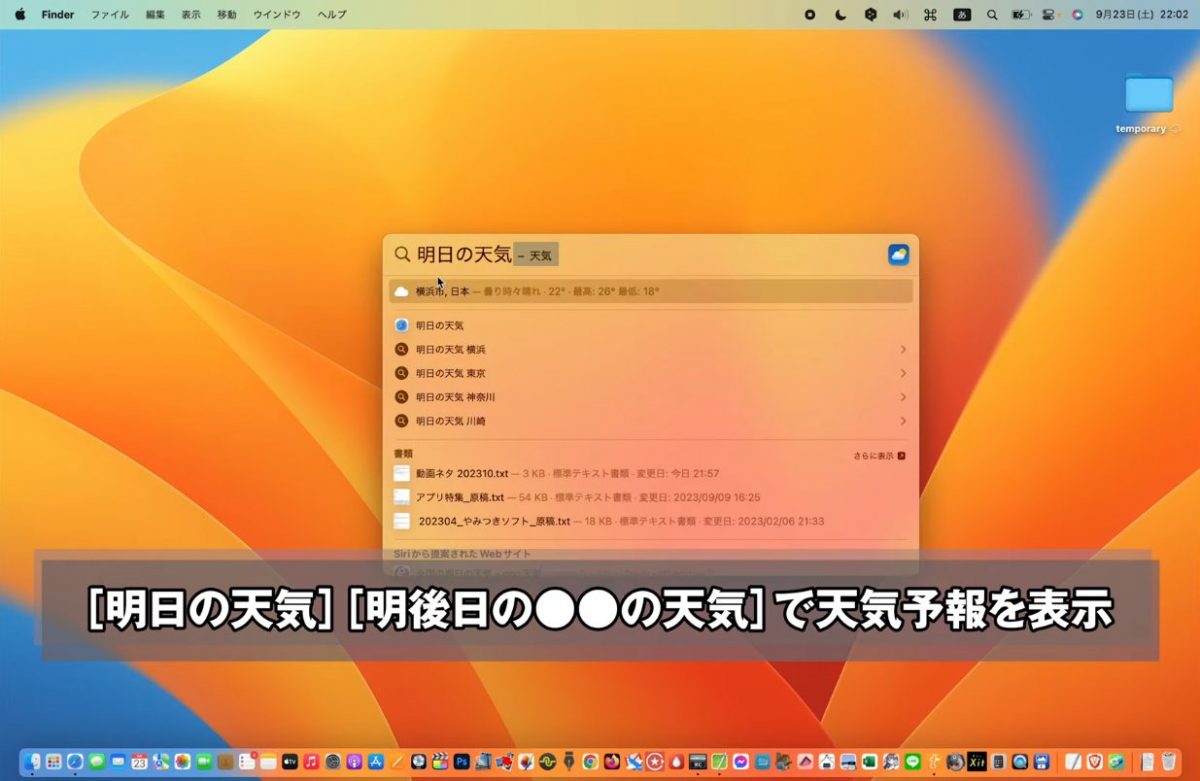Toggle Focus mode moon icon in menu bar
Screen dimensions: 1200x781
(x=841, y=15)
